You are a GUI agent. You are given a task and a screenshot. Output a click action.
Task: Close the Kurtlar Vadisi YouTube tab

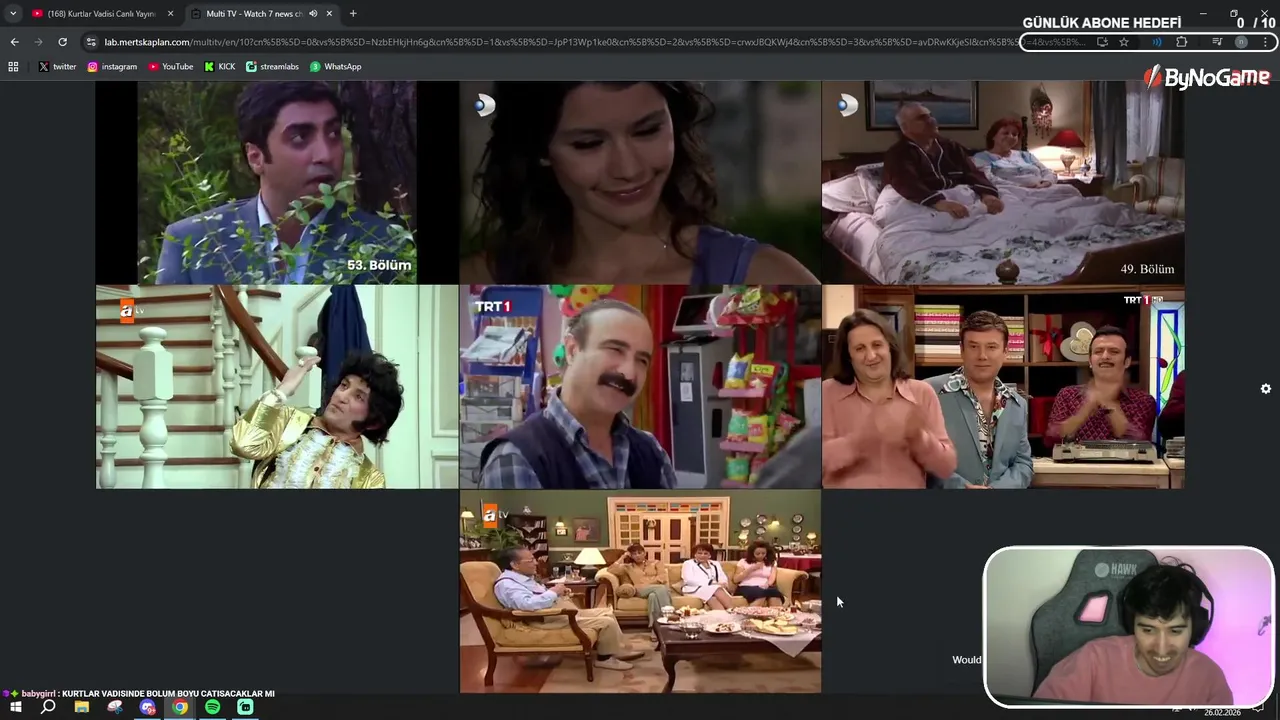pyautogui.click(x=170, y=14)
